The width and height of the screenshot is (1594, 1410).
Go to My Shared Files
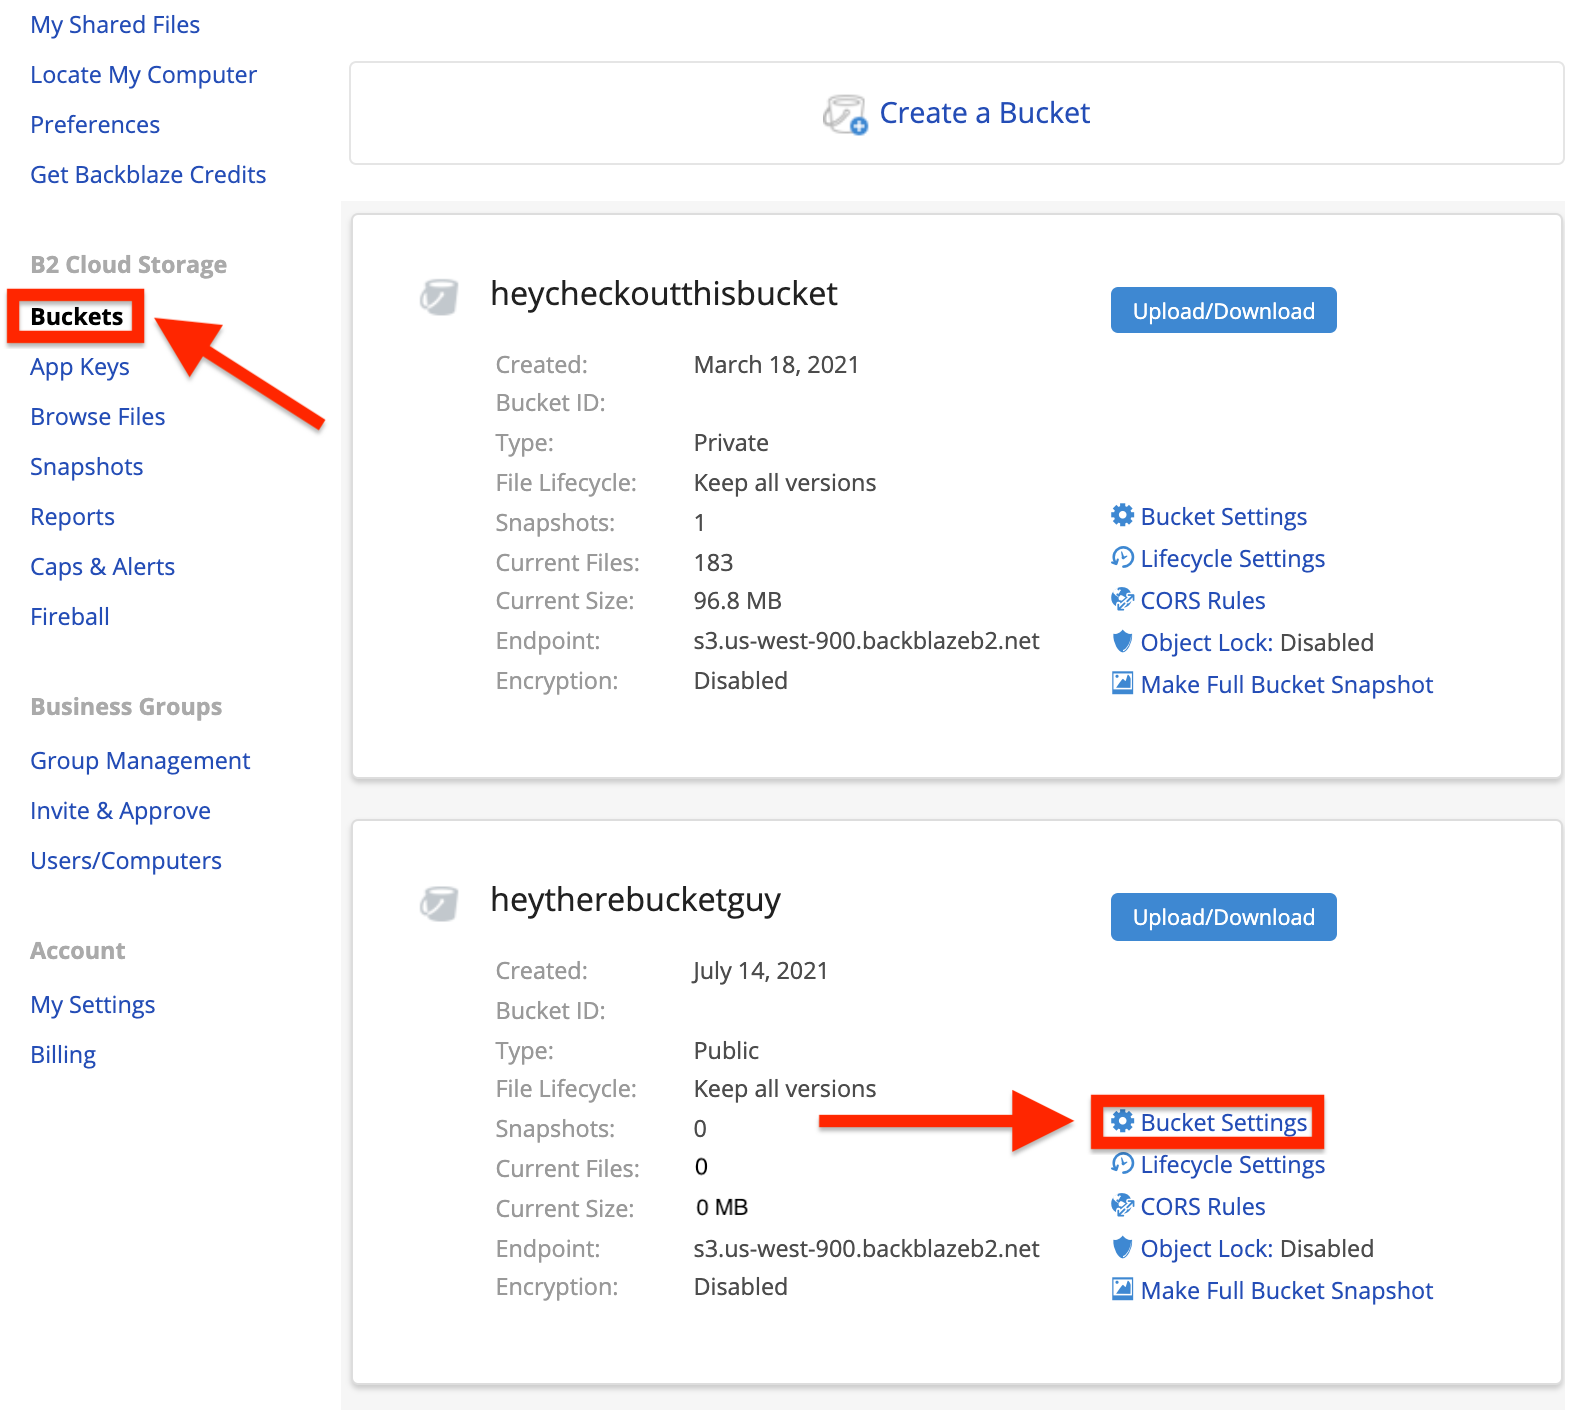tap(115, 25)
